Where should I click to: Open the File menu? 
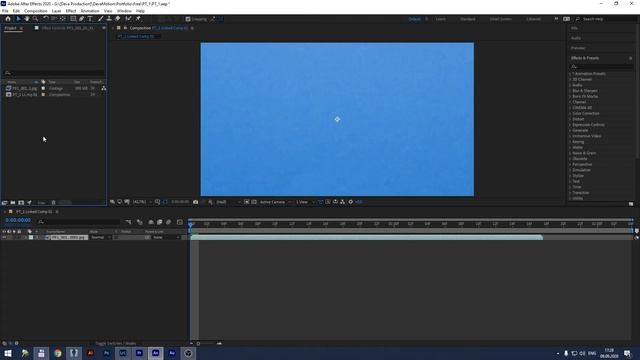[5, 11]
